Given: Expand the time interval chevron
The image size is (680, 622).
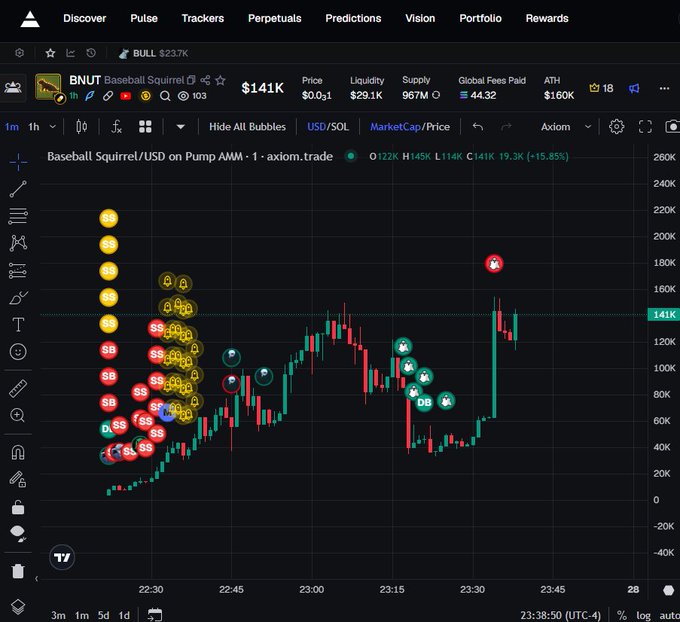Looking at the screenshot, I should click(x=52, y=127).
